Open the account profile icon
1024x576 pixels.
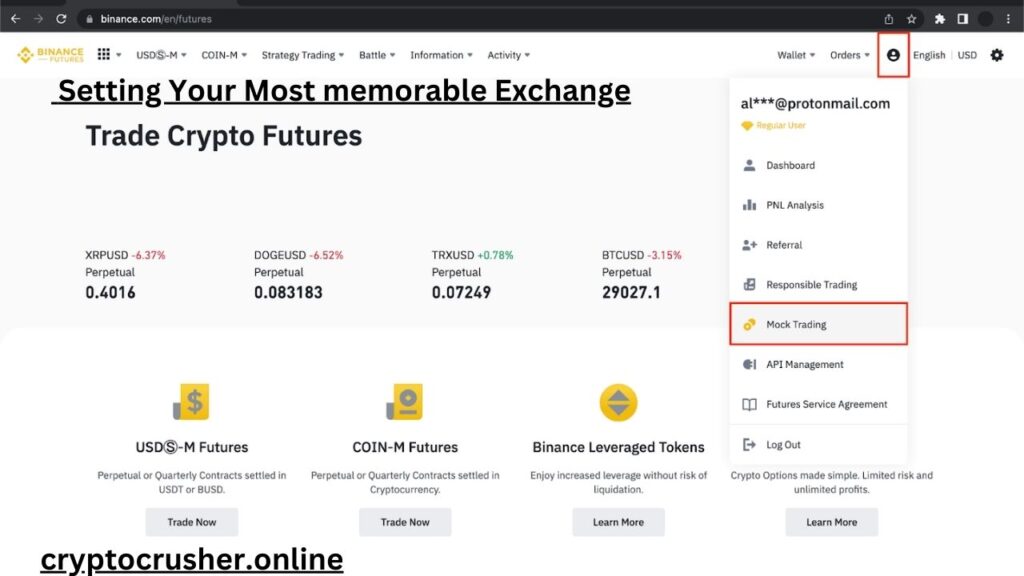pos(893,56)
